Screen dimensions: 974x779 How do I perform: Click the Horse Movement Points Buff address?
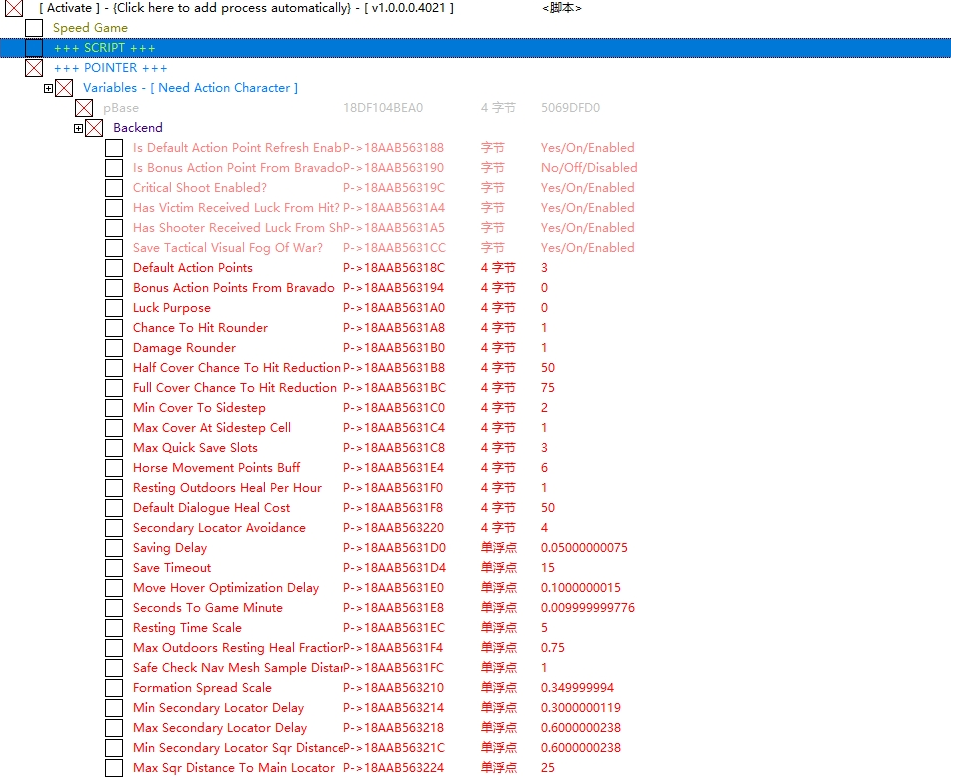click(x=393, y=468)
